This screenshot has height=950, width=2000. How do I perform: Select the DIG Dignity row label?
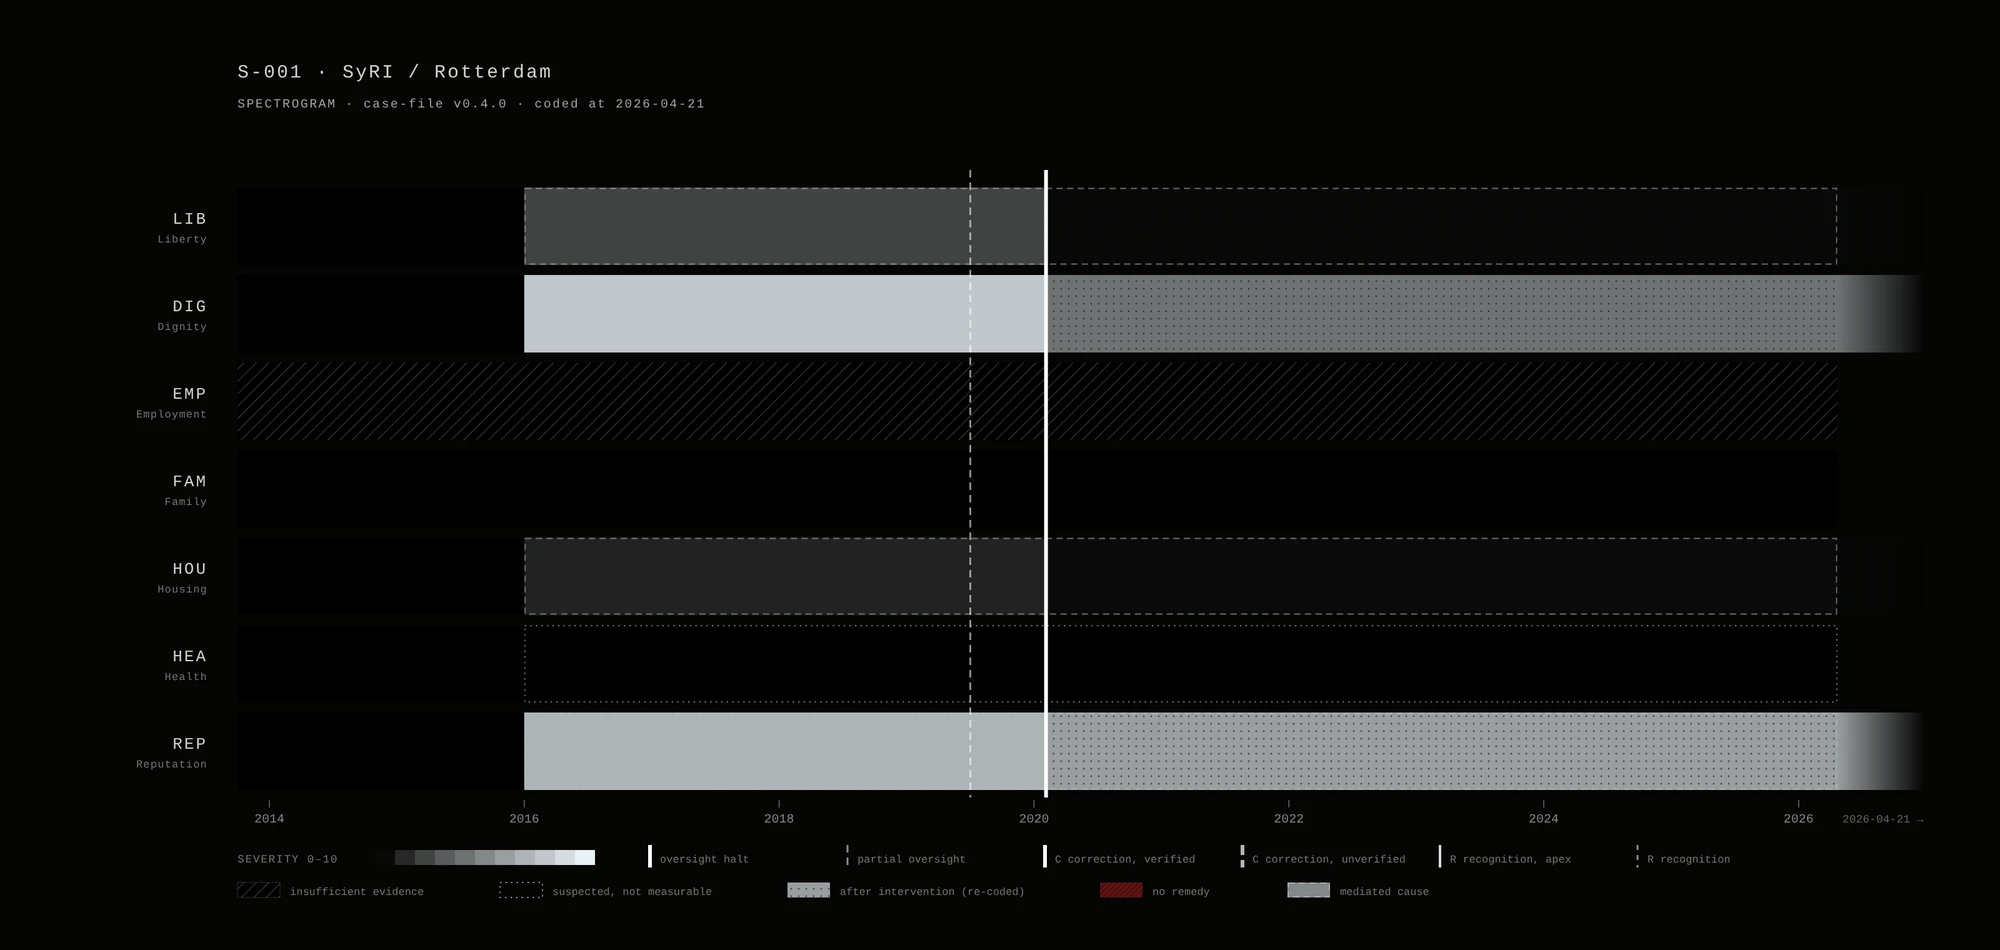click(182, 315)
